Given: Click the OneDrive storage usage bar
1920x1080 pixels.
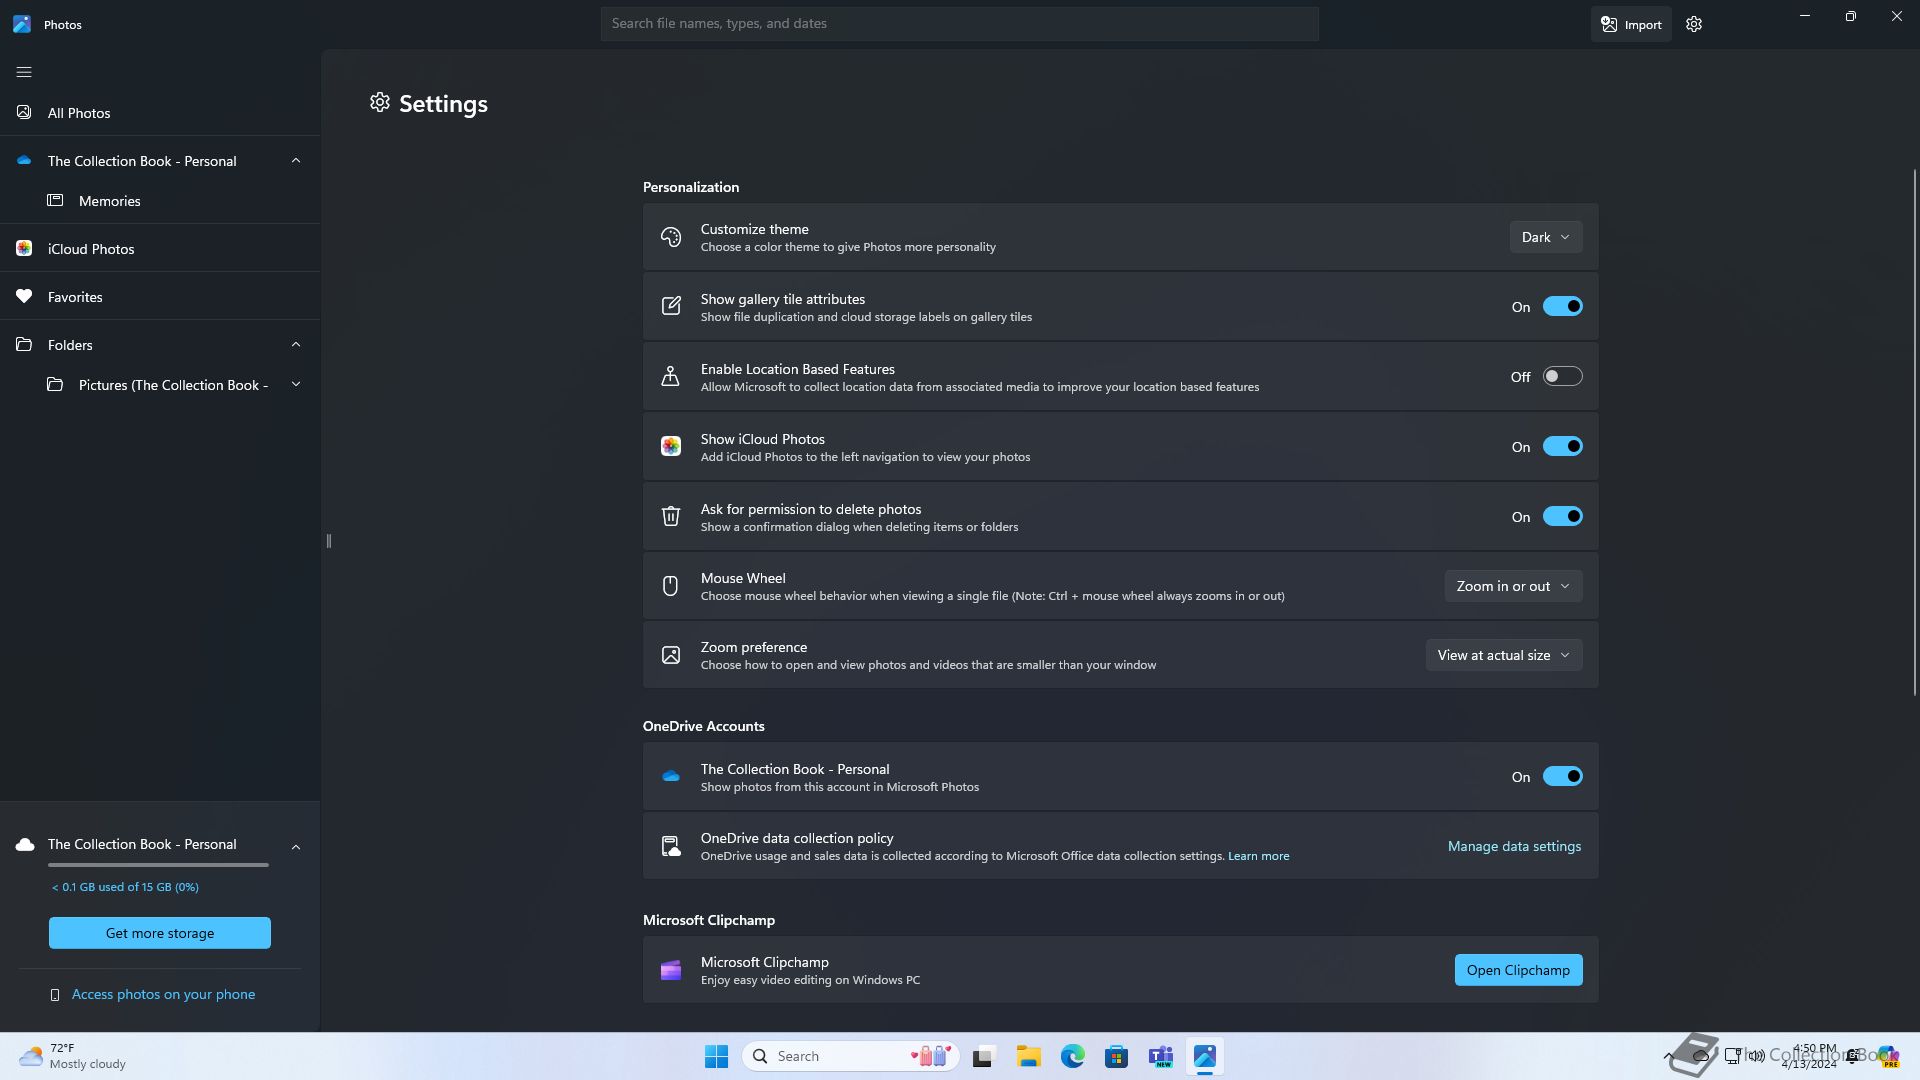Looking at the screenshot, I should tap(158, 865).
